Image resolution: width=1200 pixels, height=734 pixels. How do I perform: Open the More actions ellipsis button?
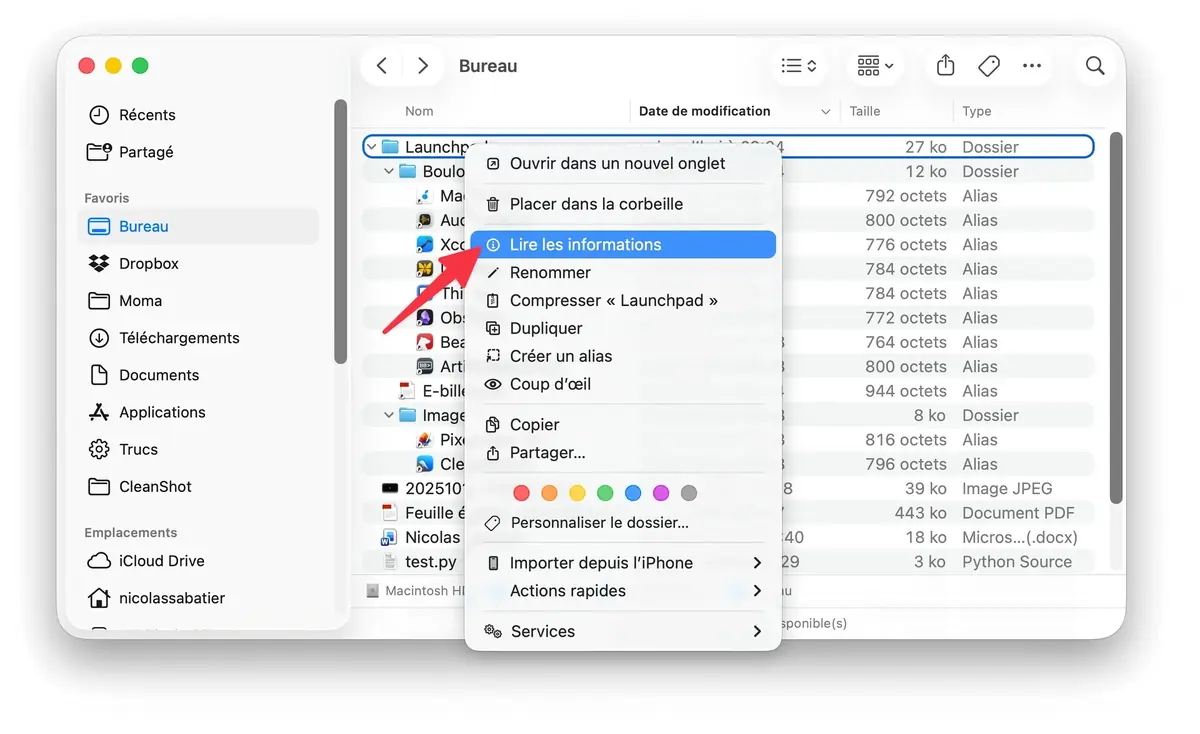(x=1032, y=66)
